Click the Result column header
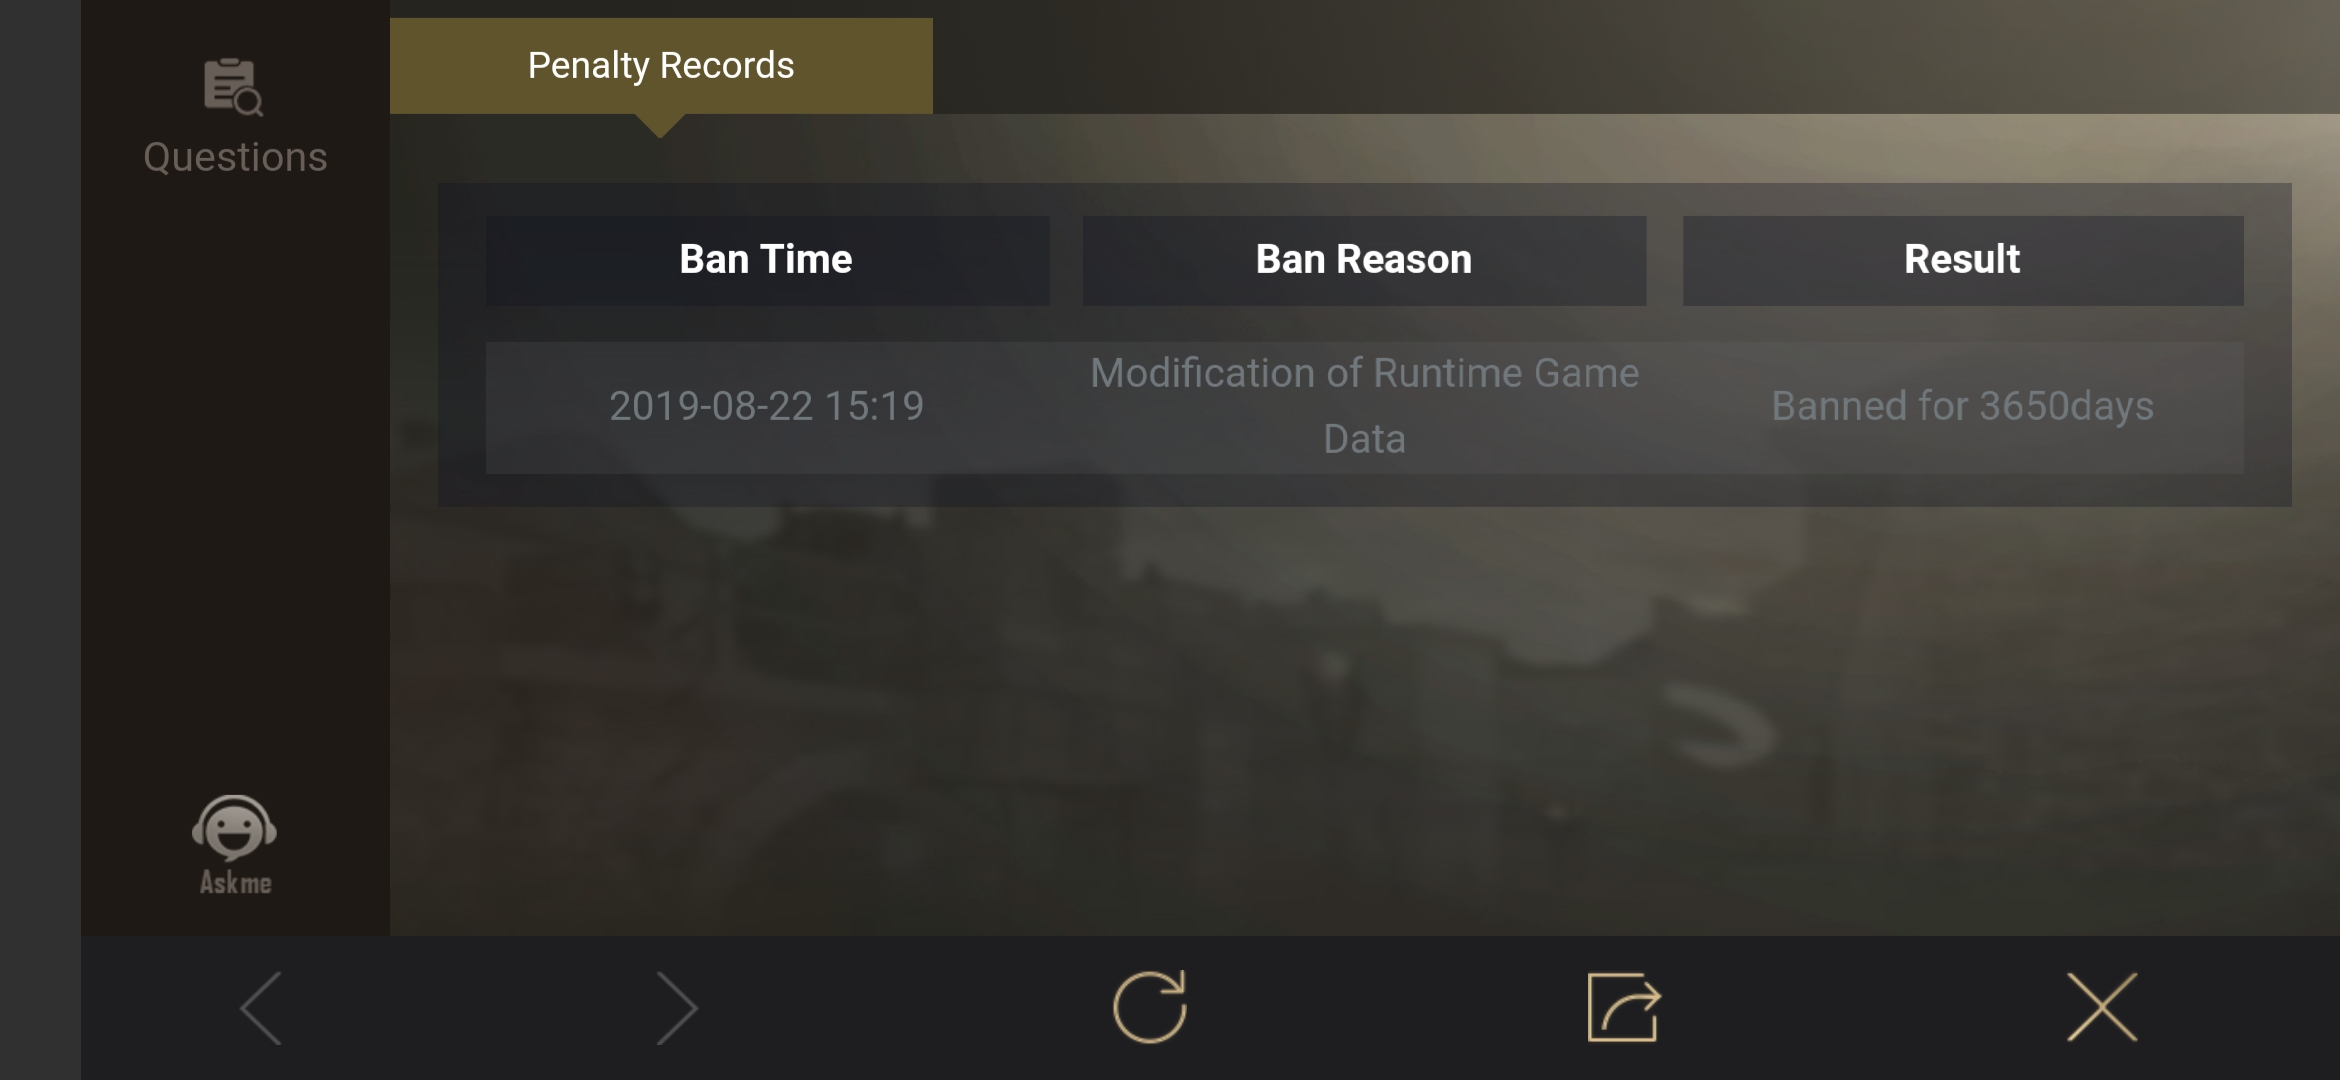This screenshot has width=2340, height=1080. [x=1962, y=260]
